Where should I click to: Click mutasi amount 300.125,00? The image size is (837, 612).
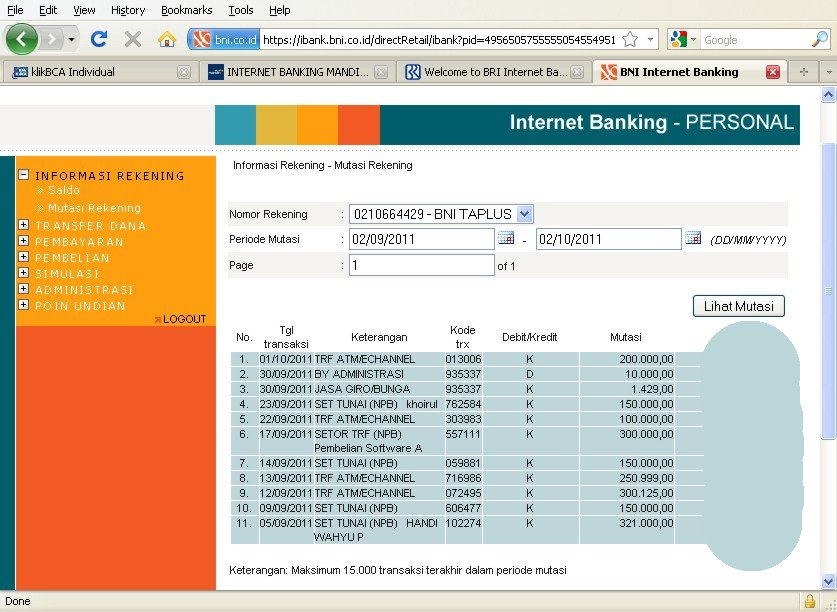[646, 493]
